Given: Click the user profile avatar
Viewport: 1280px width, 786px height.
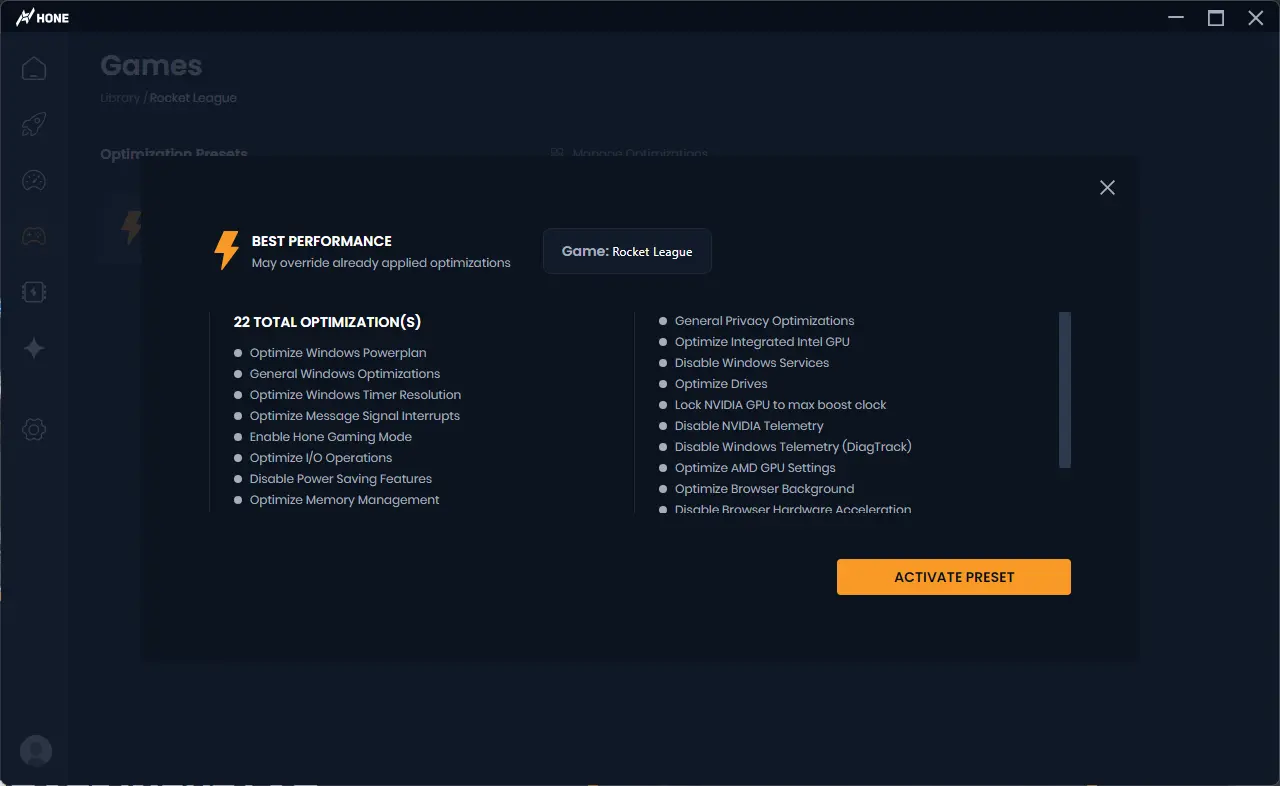Looking at the screenshot, I should [36, 751].
